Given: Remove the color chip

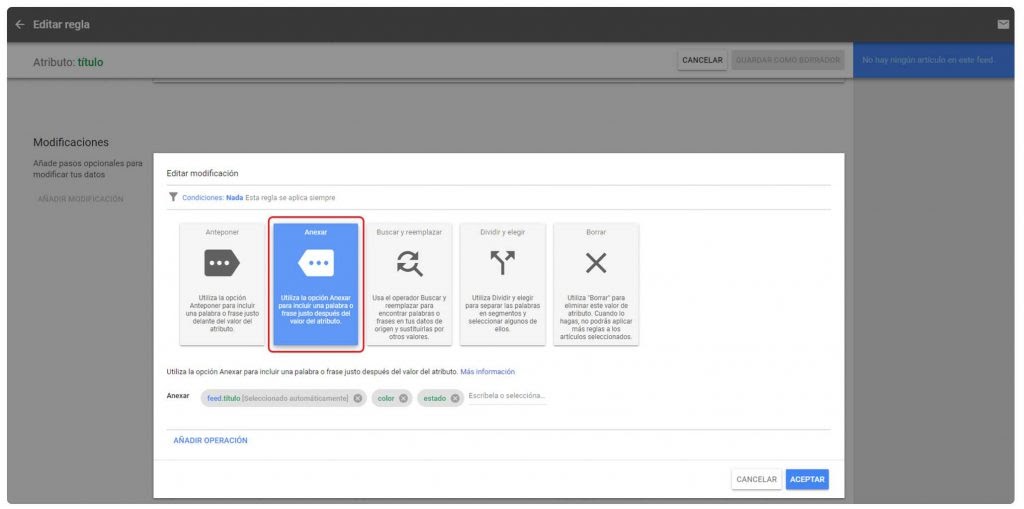Looking at the screenshot, I should pos(404,398).
